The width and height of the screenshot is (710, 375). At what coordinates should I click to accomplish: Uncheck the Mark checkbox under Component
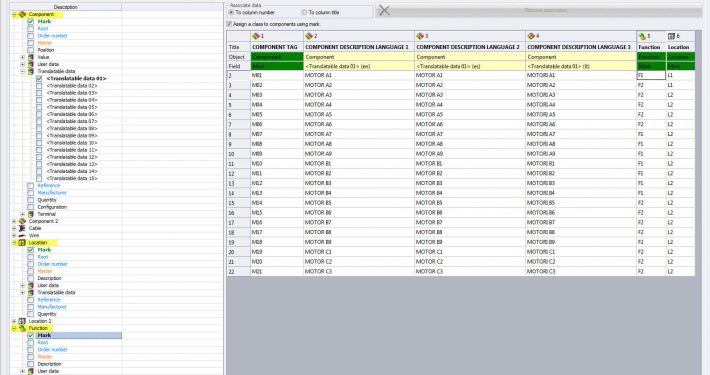point(31,21)
